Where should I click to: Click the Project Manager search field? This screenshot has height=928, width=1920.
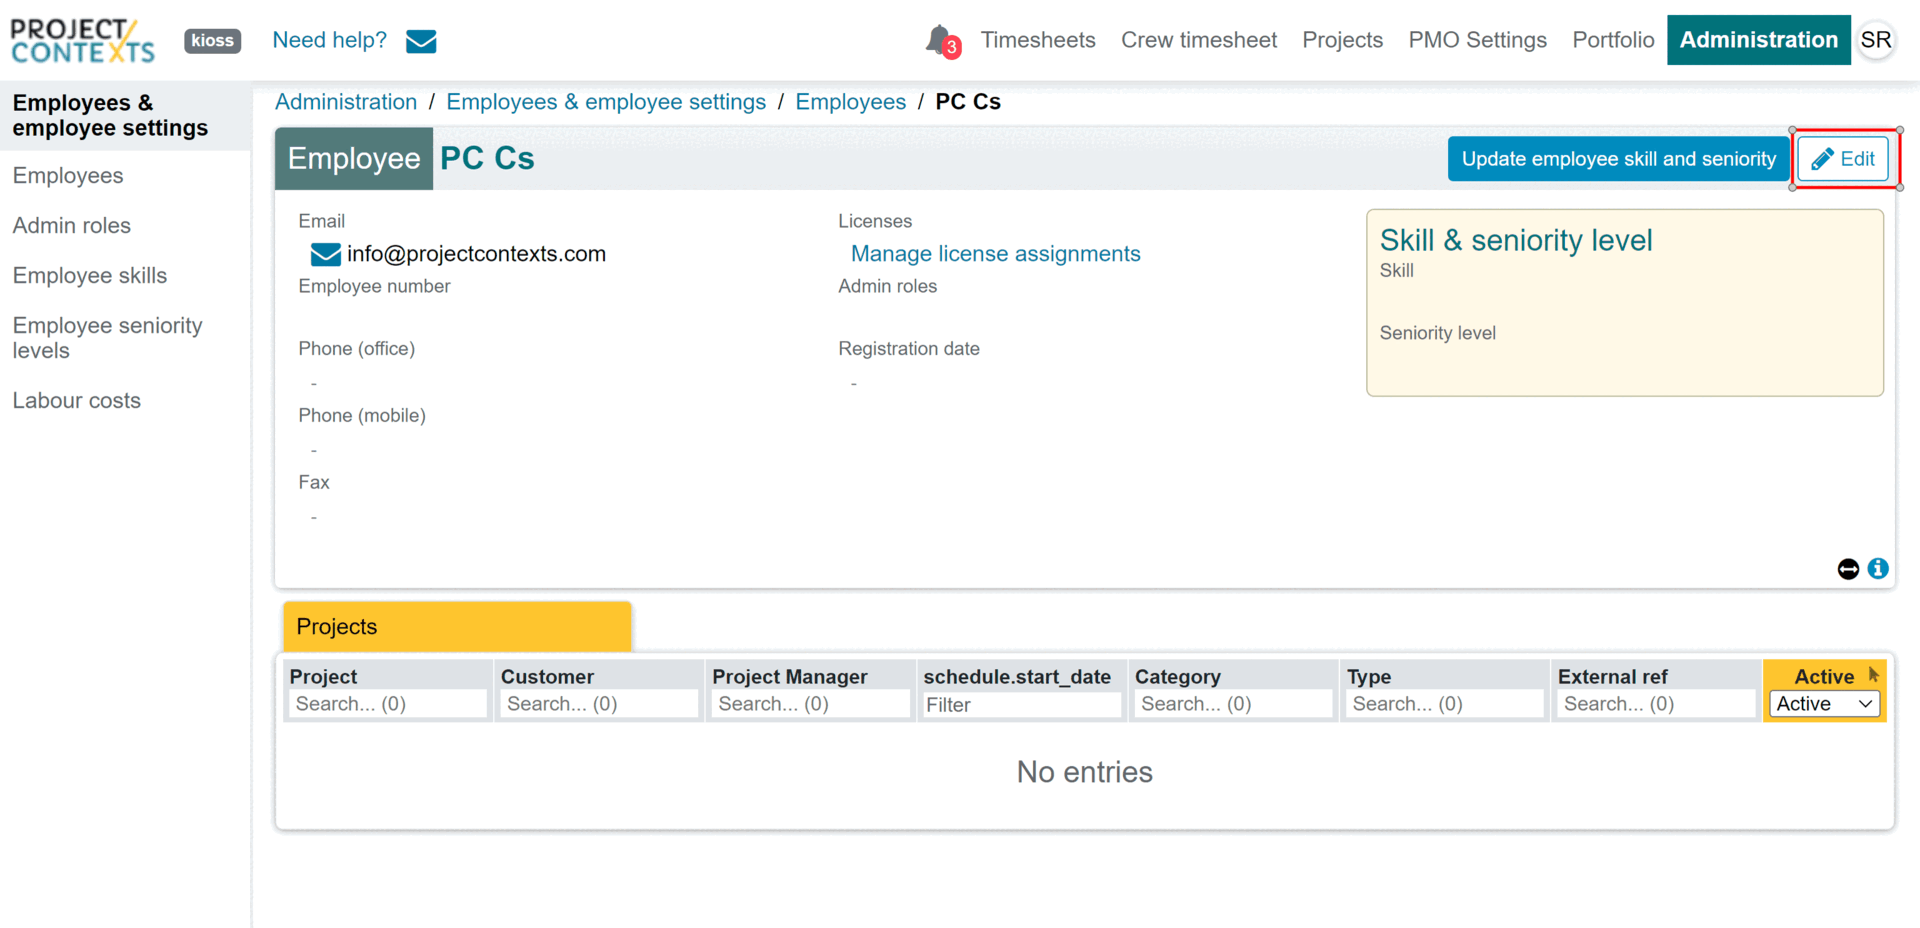click(x=810, y=704)
